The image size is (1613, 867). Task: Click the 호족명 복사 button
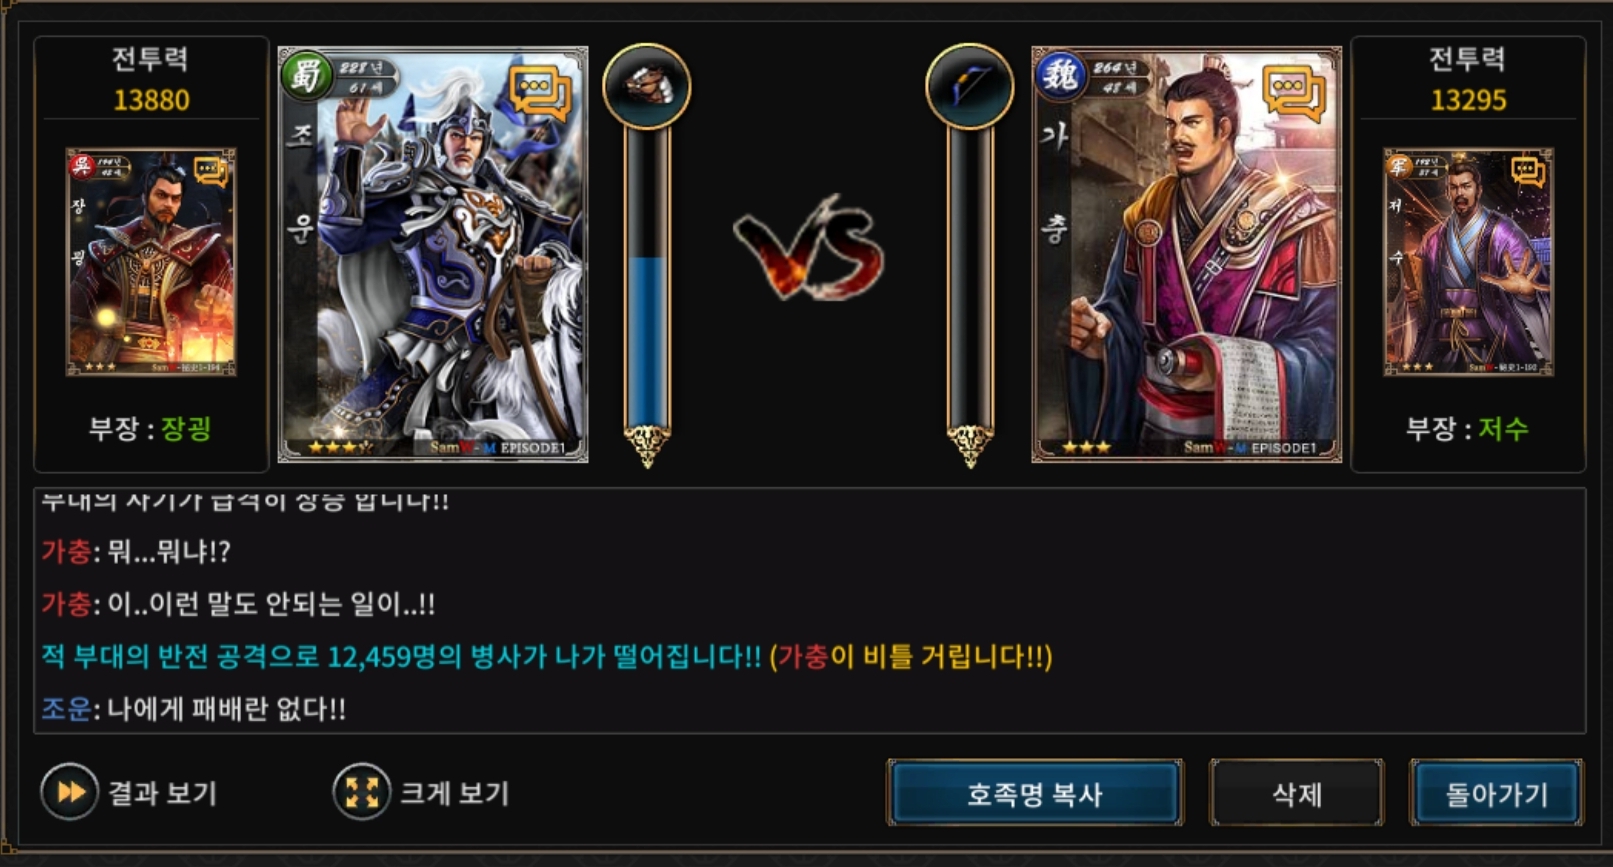pos(1035,793)
